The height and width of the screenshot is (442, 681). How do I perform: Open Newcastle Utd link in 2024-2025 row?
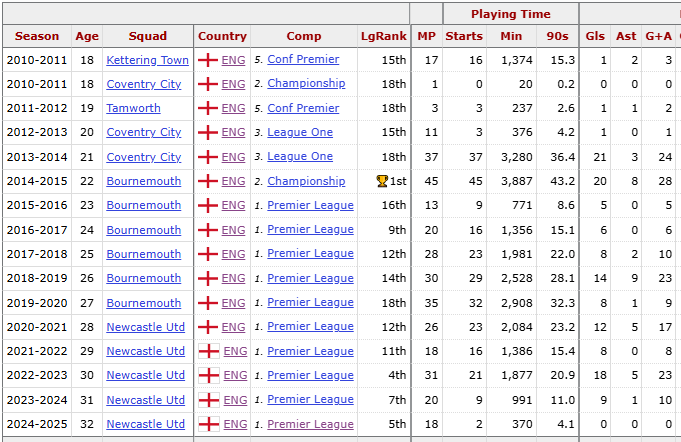[x=145, y=424]
